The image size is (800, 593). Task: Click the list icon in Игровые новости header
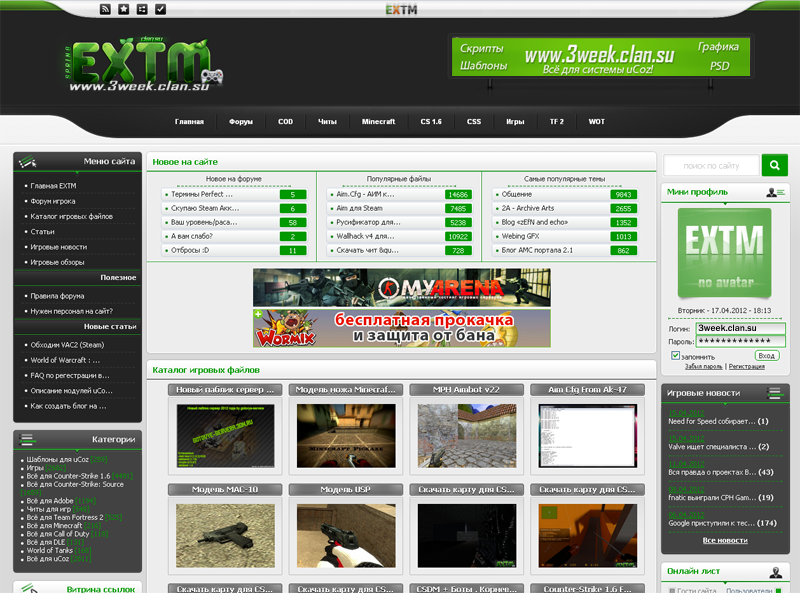pos(774,394)
